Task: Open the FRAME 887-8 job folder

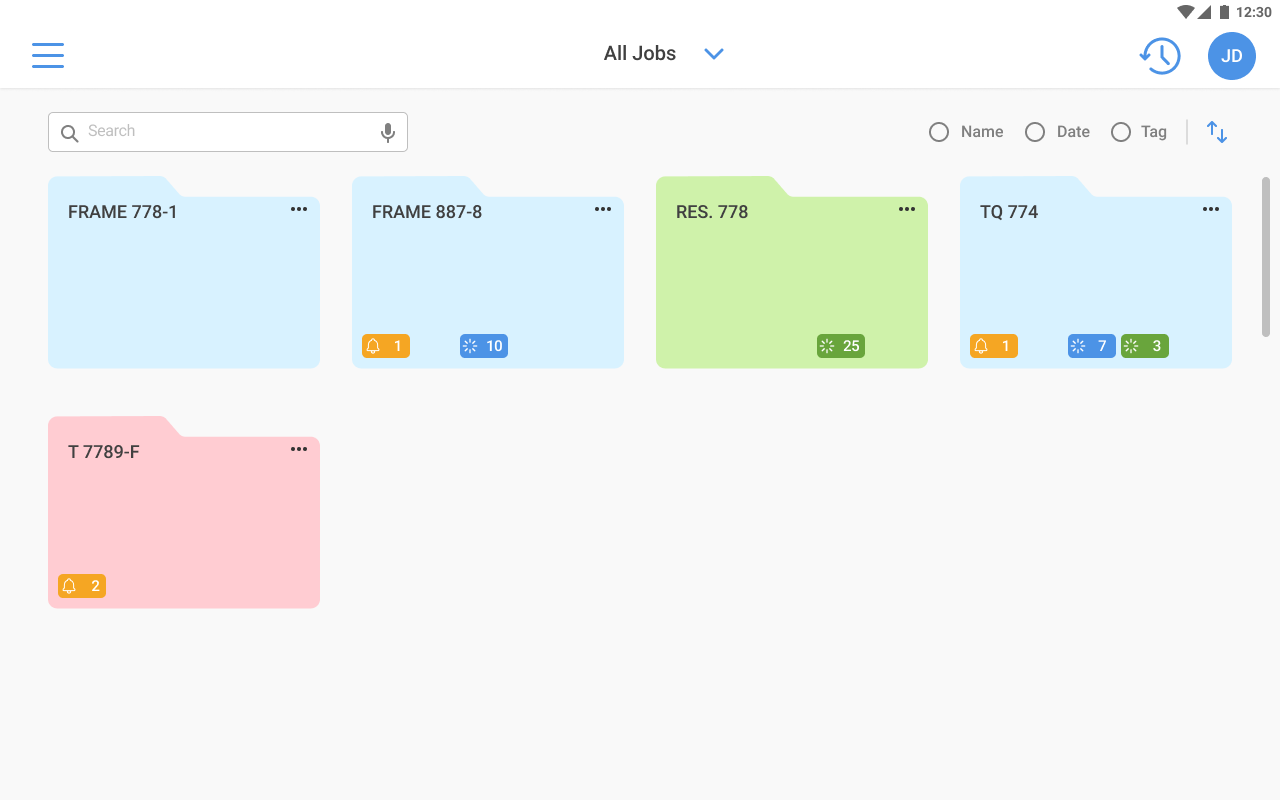Action: (x=488, y=272)
